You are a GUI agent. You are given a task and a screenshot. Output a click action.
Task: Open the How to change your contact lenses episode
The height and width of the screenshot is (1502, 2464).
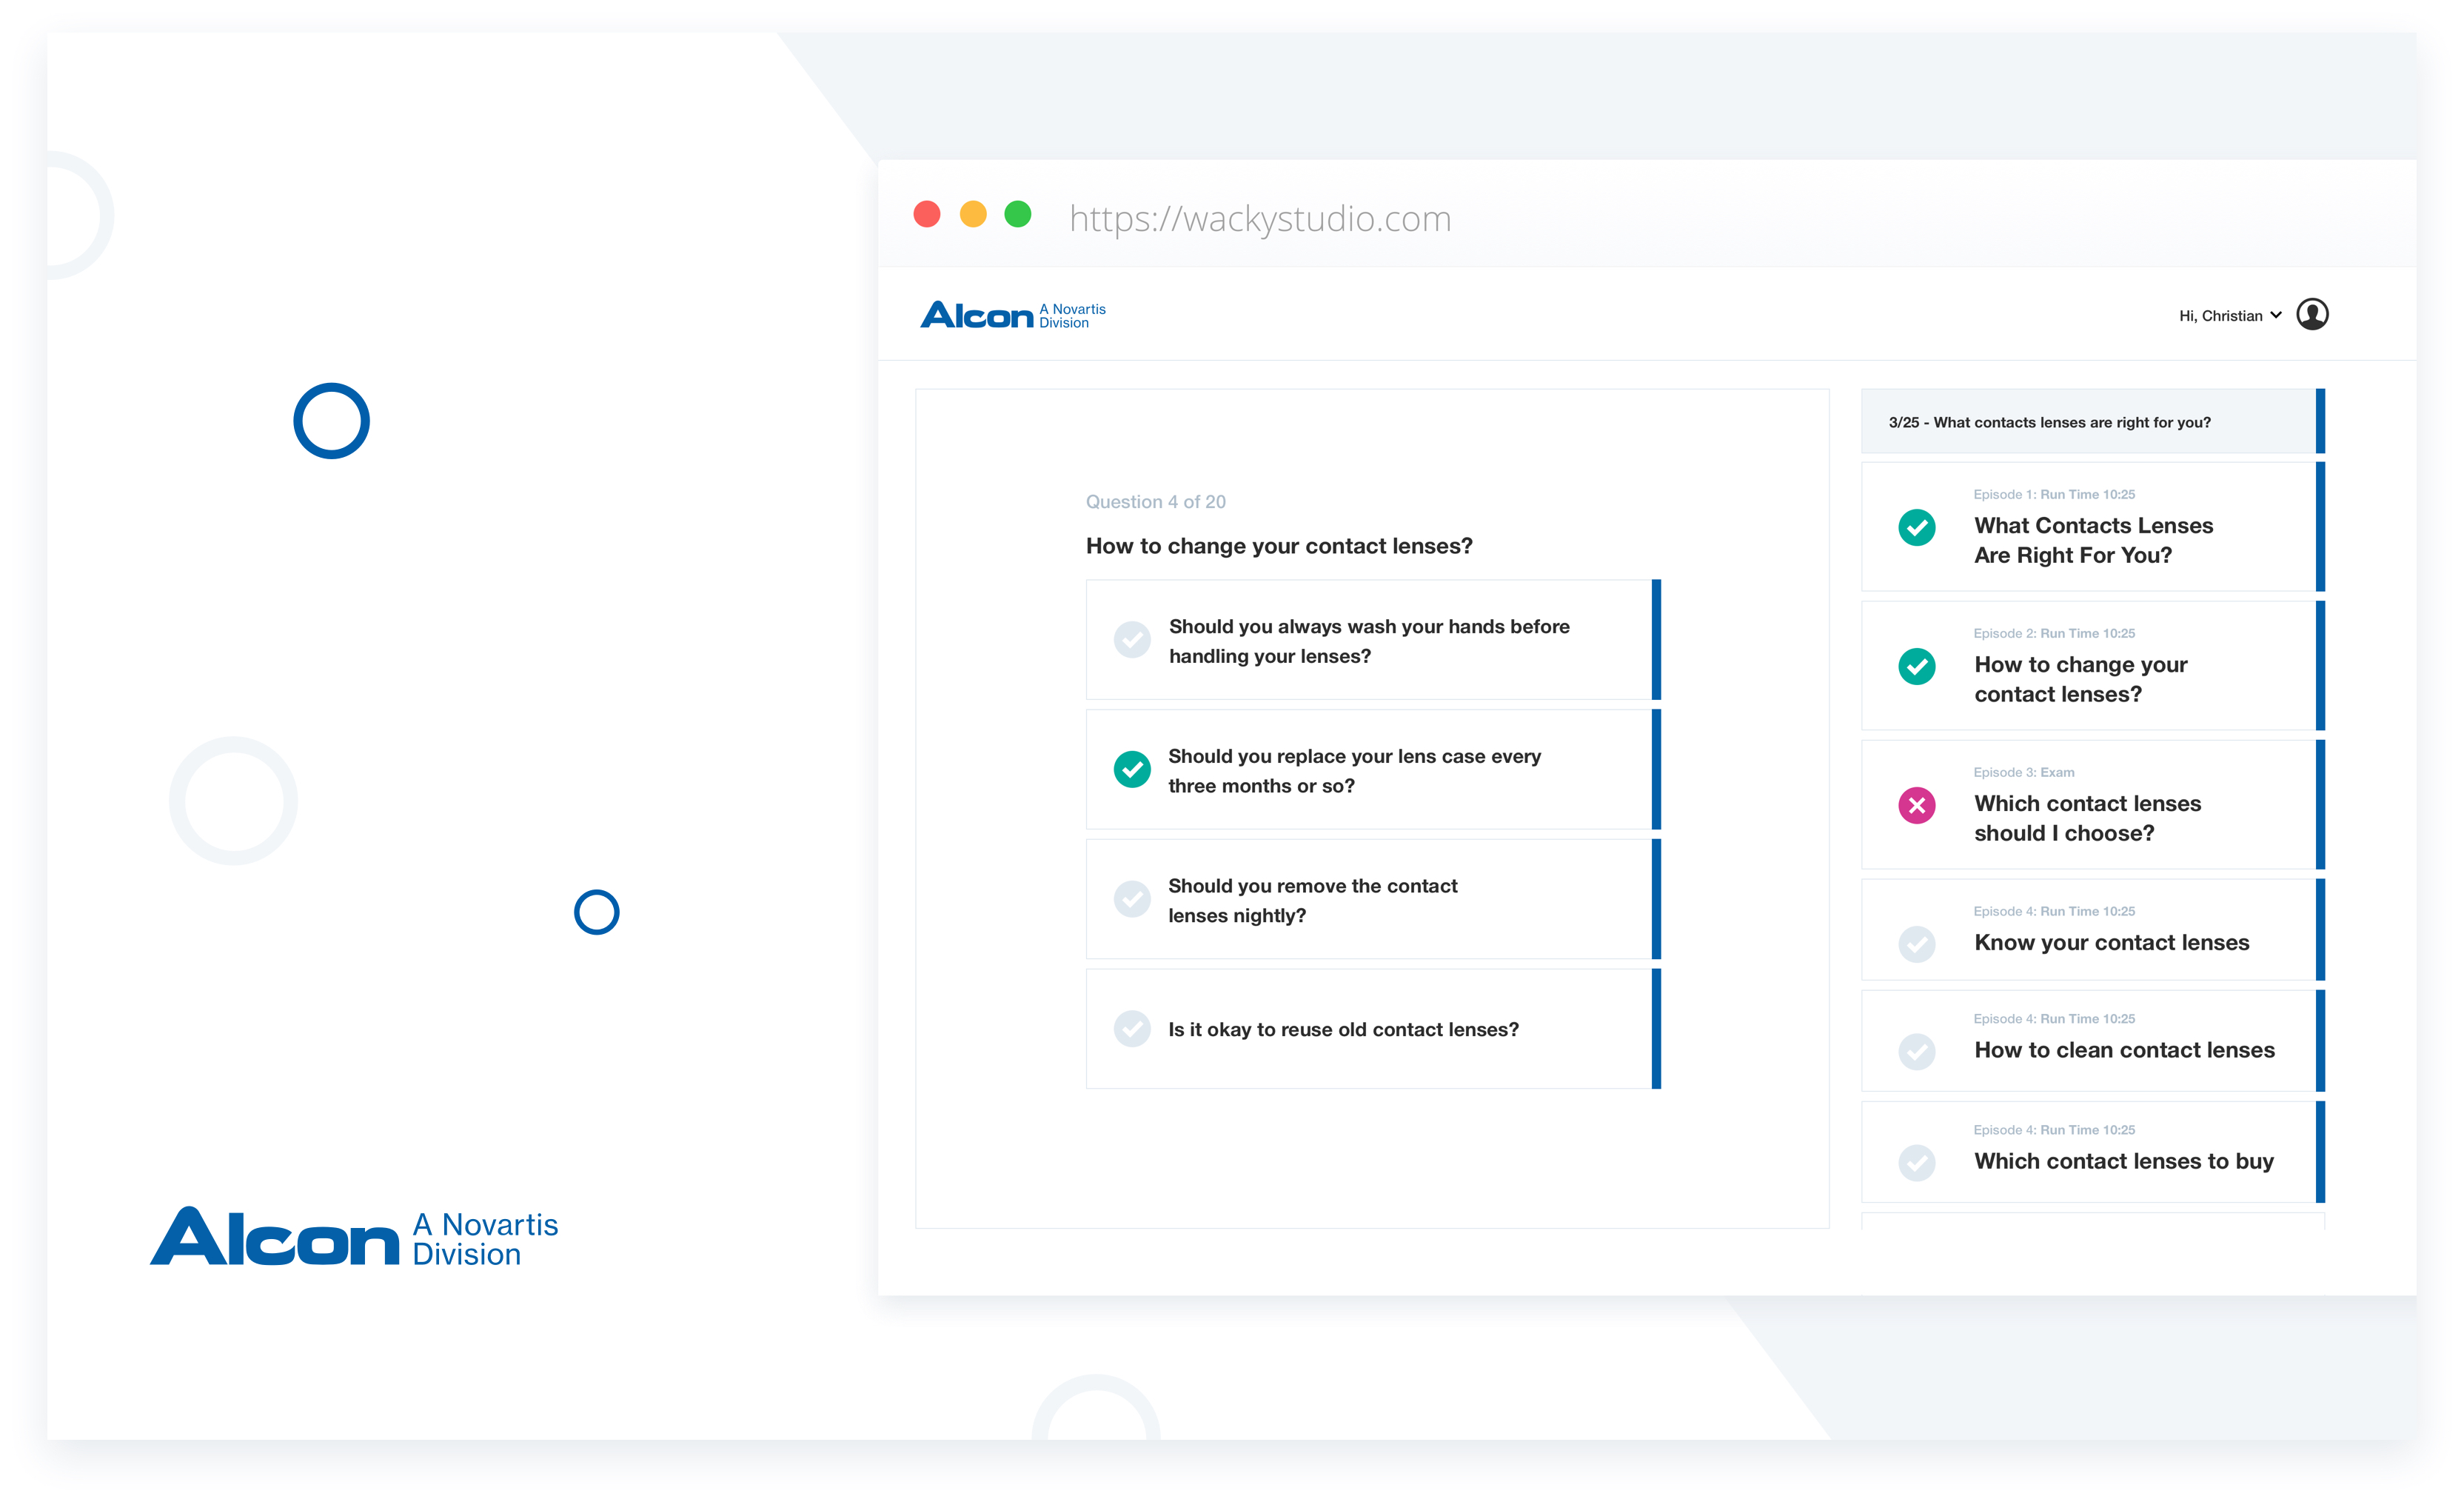2080,679
